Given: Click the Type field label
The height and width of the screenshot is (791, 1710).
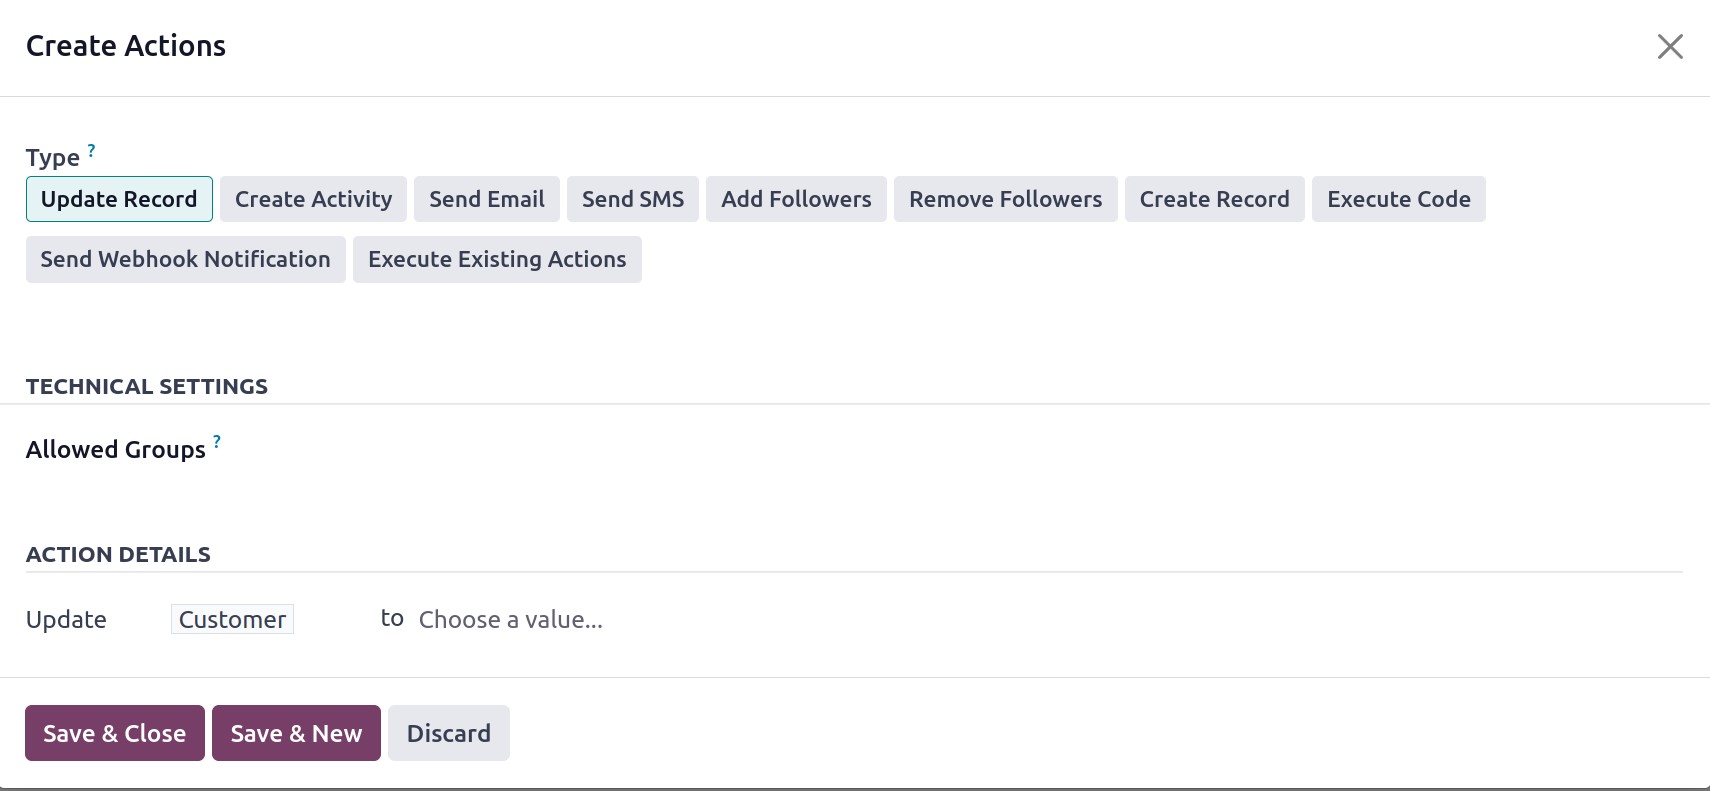Looking at the screenshot, I should pos(53,158).
